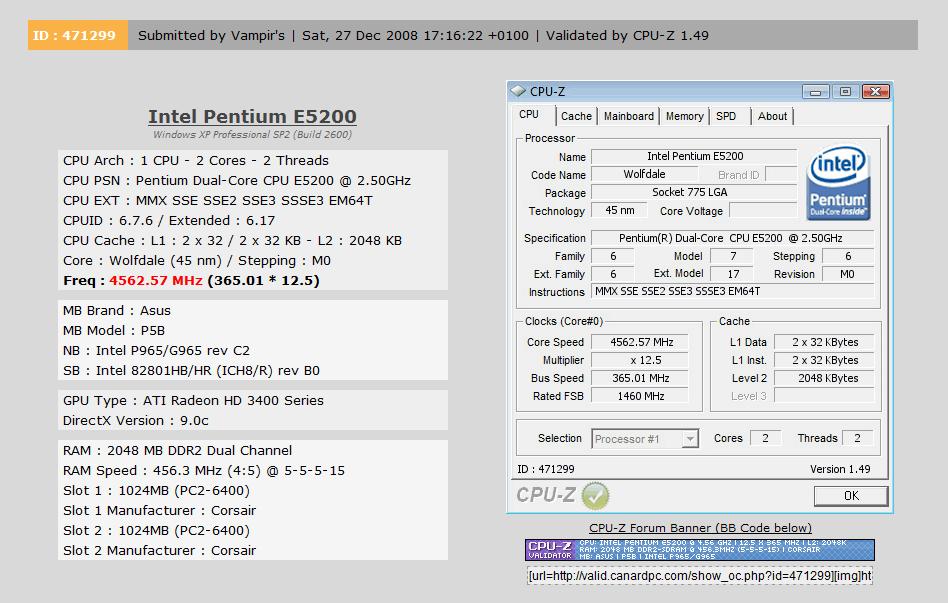
Task: Click the Instructions field MMX SSE SSE2
Action: [732, 292]
